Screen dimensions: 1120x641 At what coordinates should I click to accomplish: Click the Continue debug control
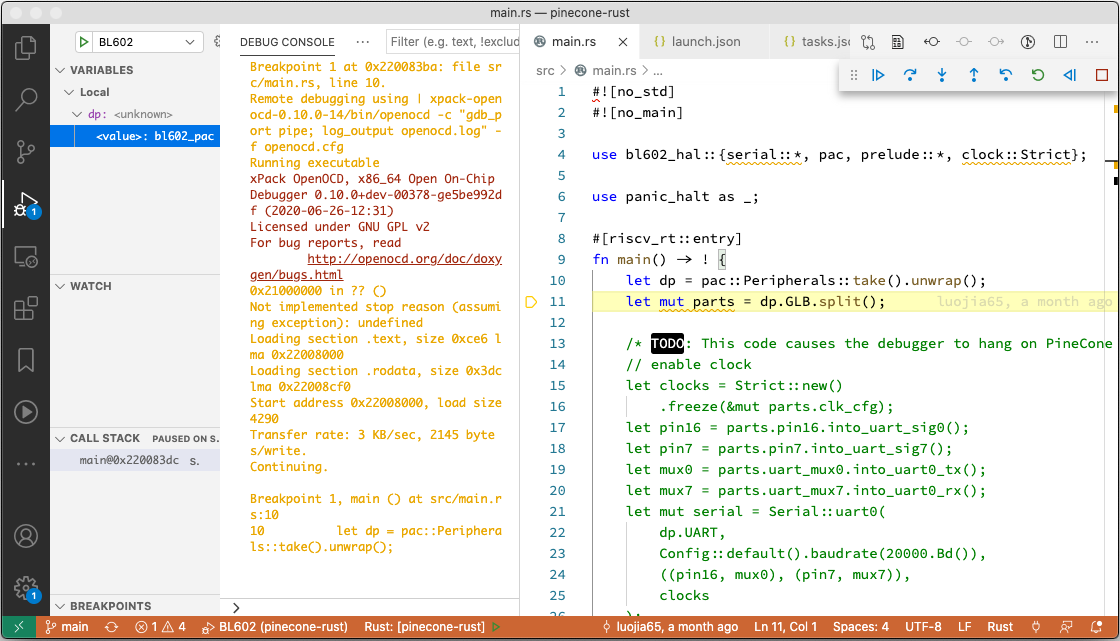point(878,75)
